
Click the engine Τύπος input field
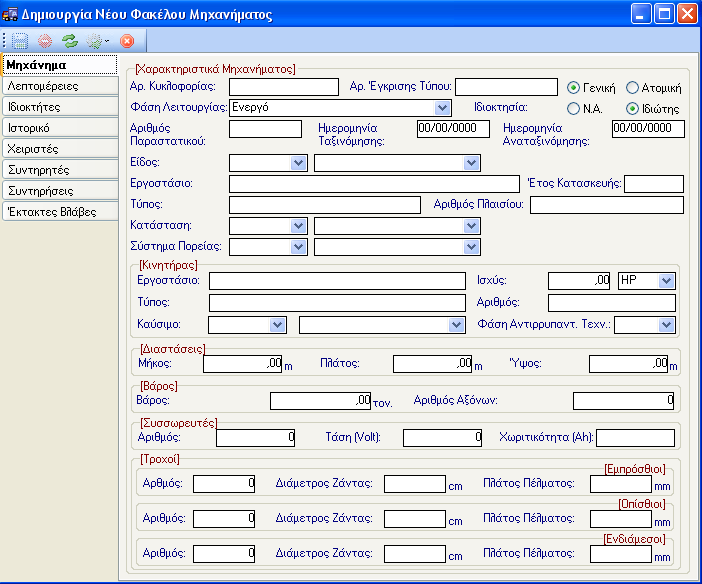point(338,303)
